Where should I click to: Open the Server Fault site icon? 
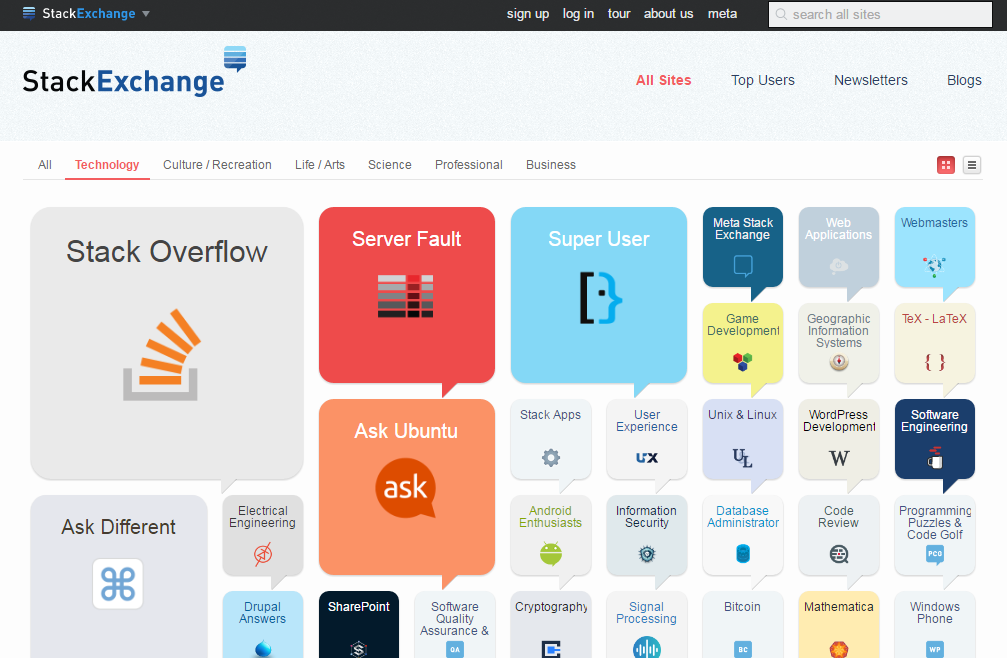[406, 296]
